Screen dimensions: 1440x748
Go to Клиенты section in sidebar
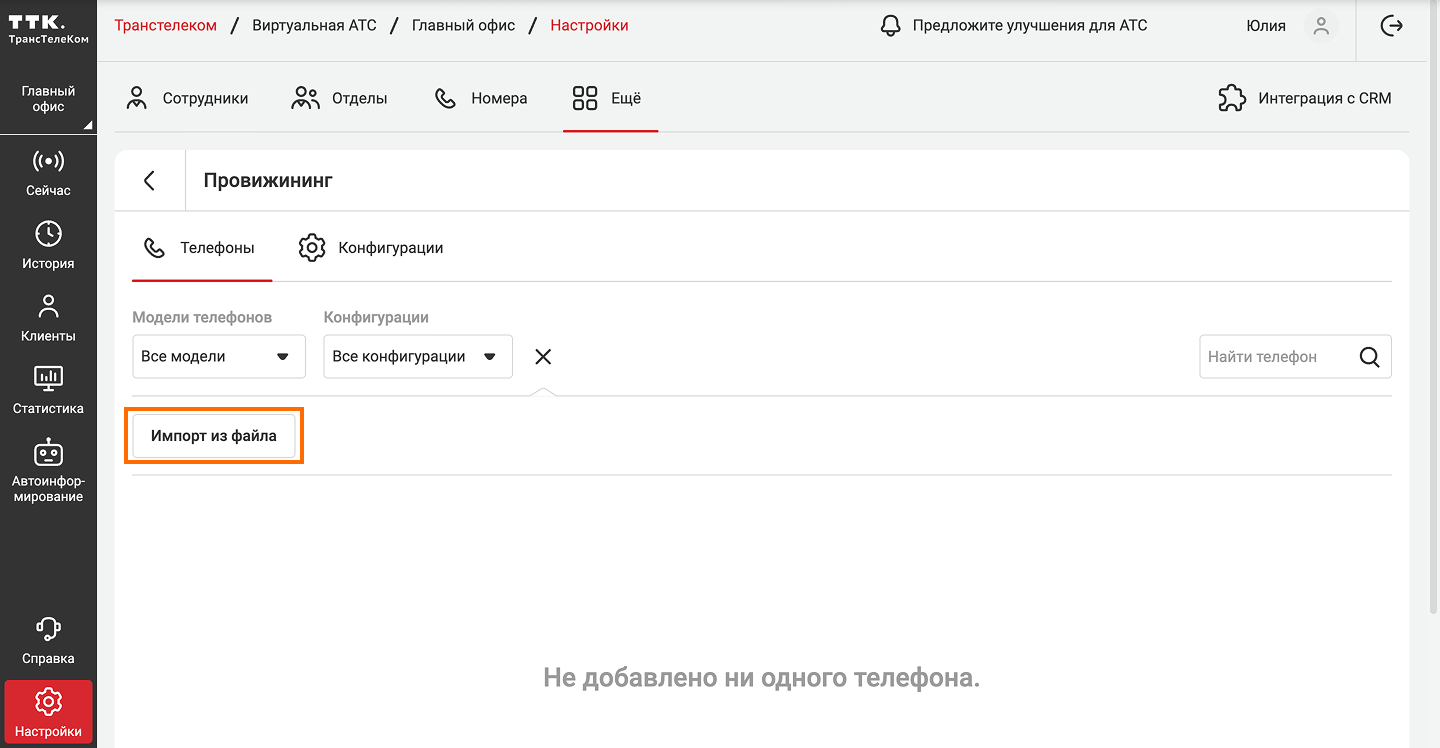tap(48, 318)
